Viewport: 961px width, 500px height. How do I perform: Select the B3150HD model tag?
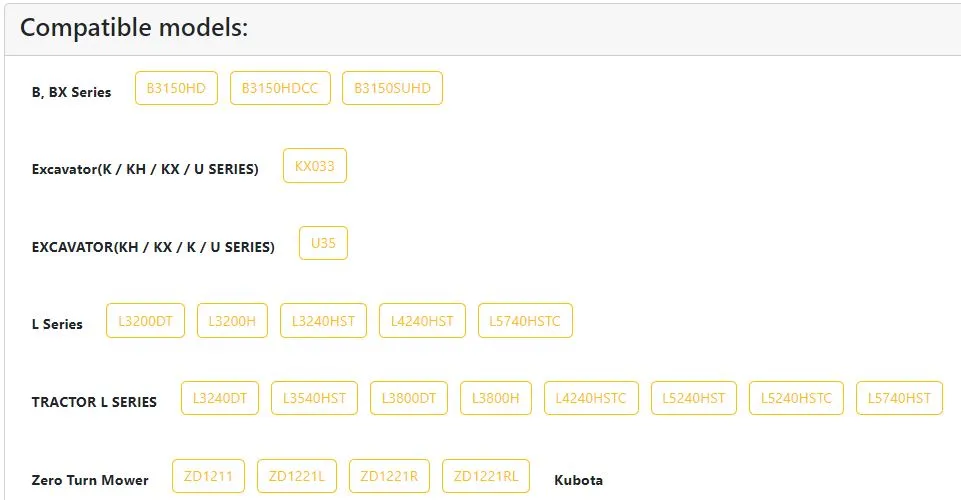176,88
